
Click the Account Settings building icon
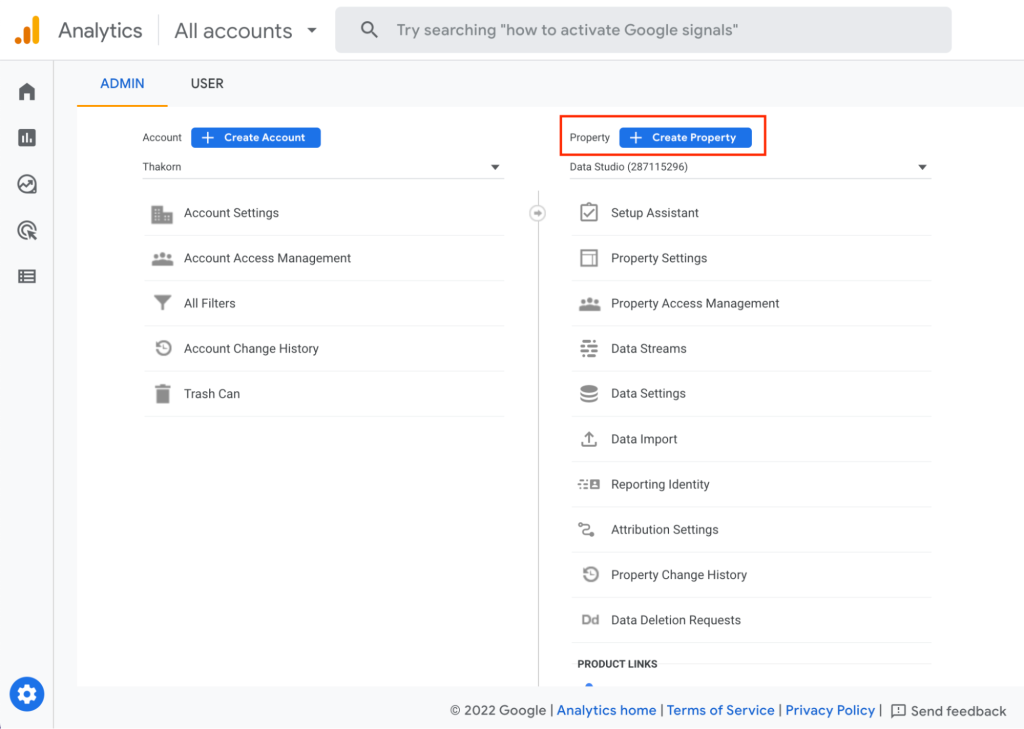(162, 214)
